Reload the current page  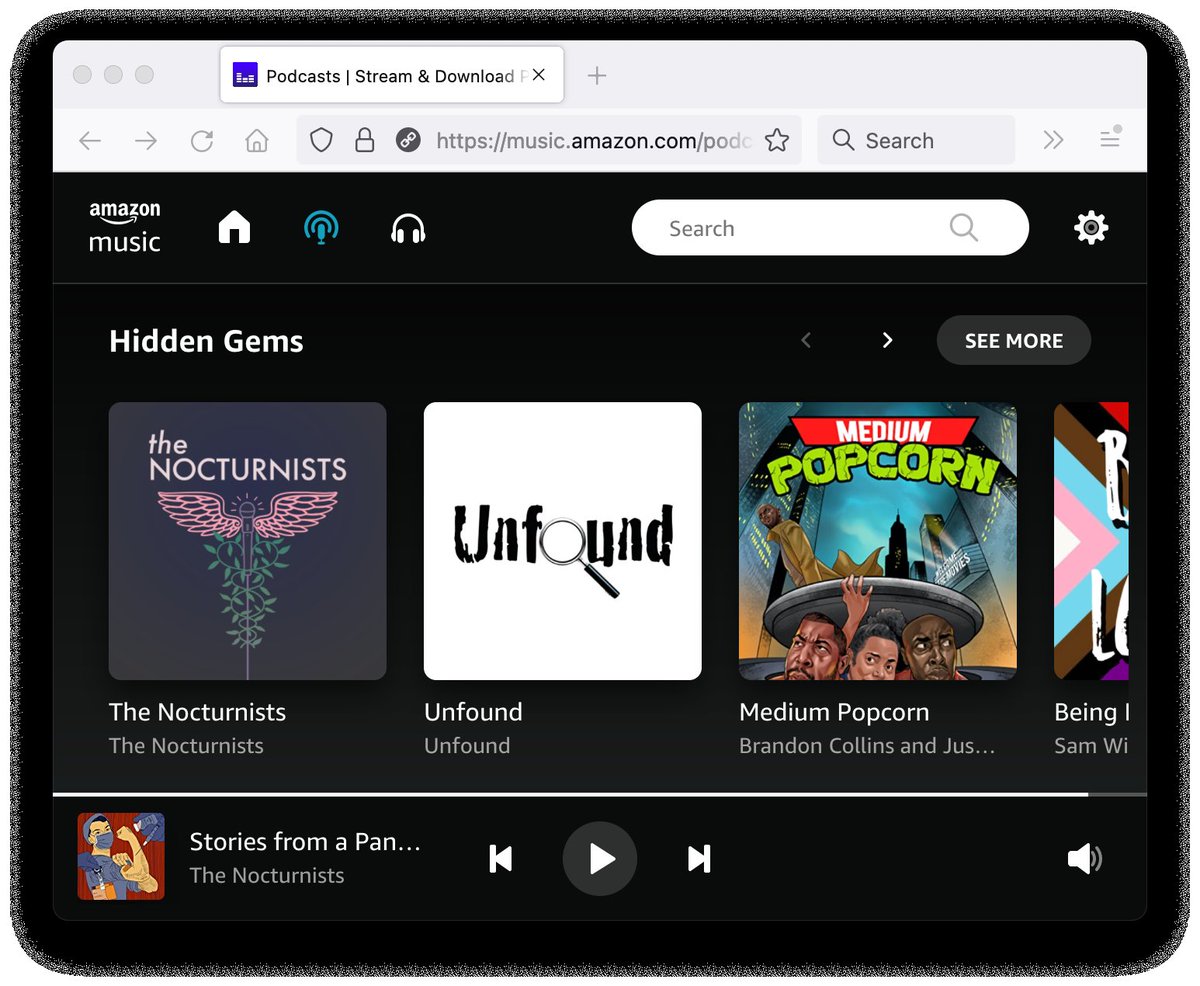[x=202, y=141]
